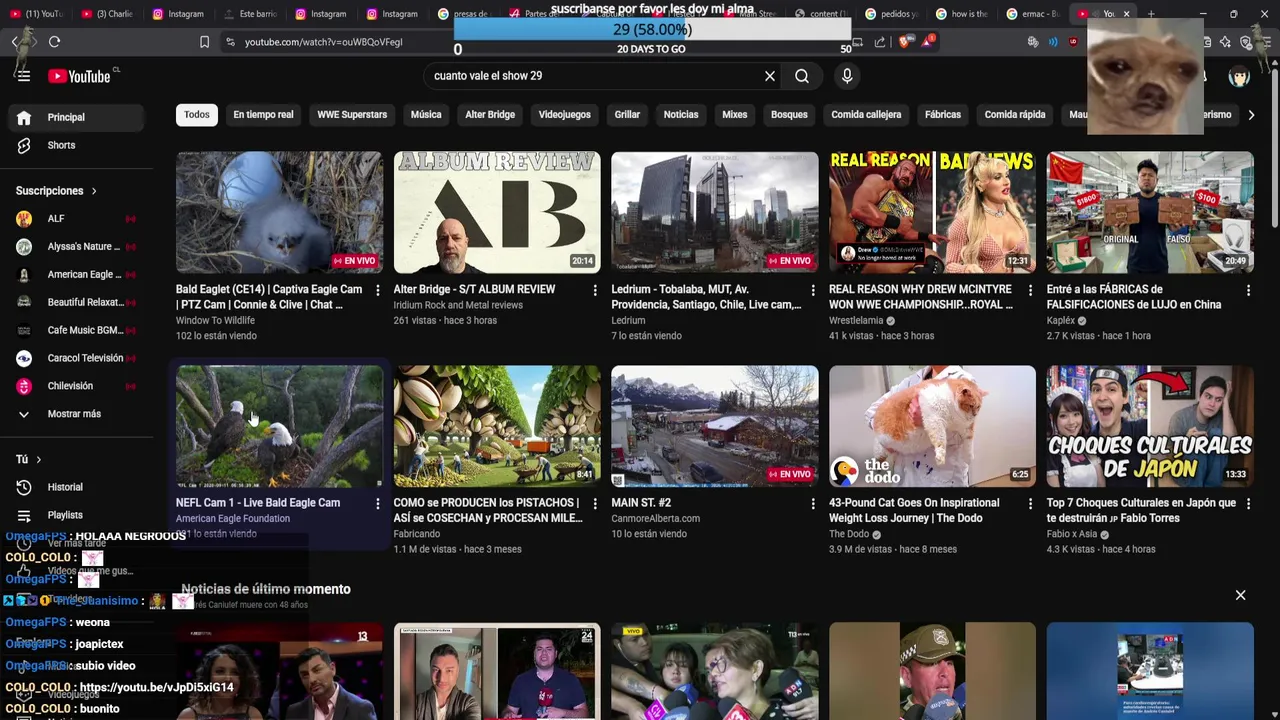Click the search magnifier button
This screenshot has height=720, width=1280.
[802, 76]
